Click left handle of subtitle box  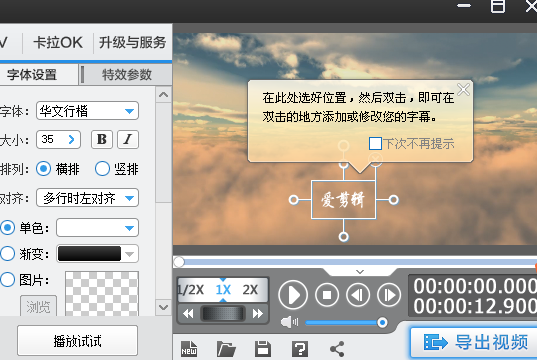[x=294, y=200]
